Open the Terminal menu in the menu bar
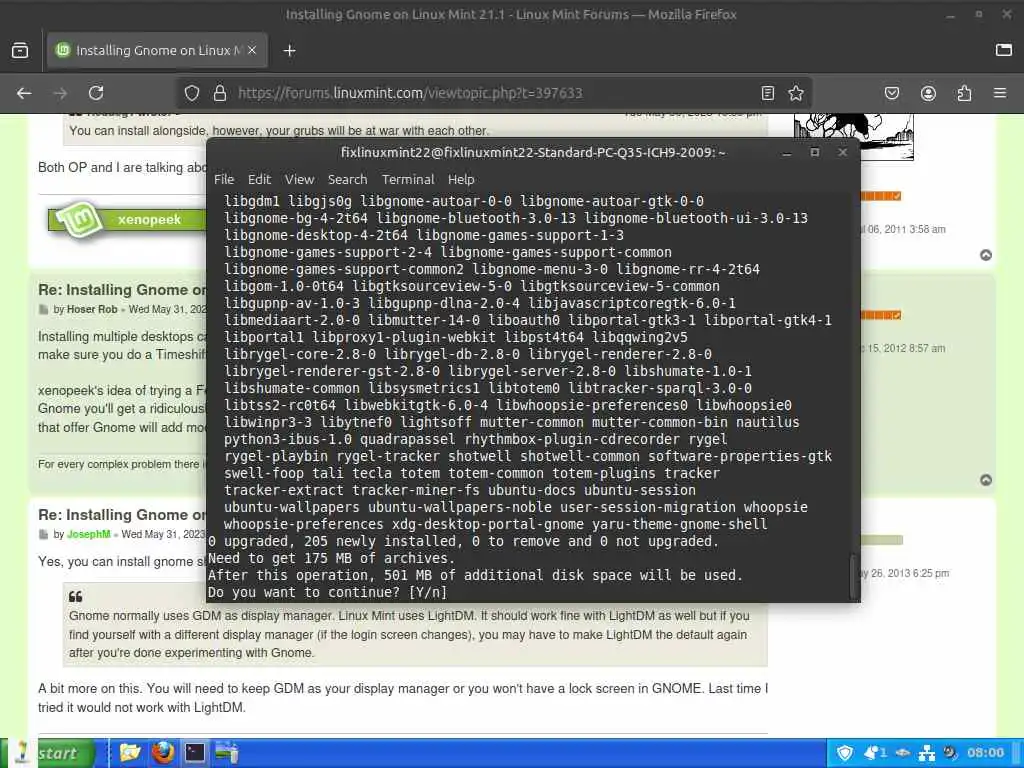The image size is (1024, 768). click(408, 180)
